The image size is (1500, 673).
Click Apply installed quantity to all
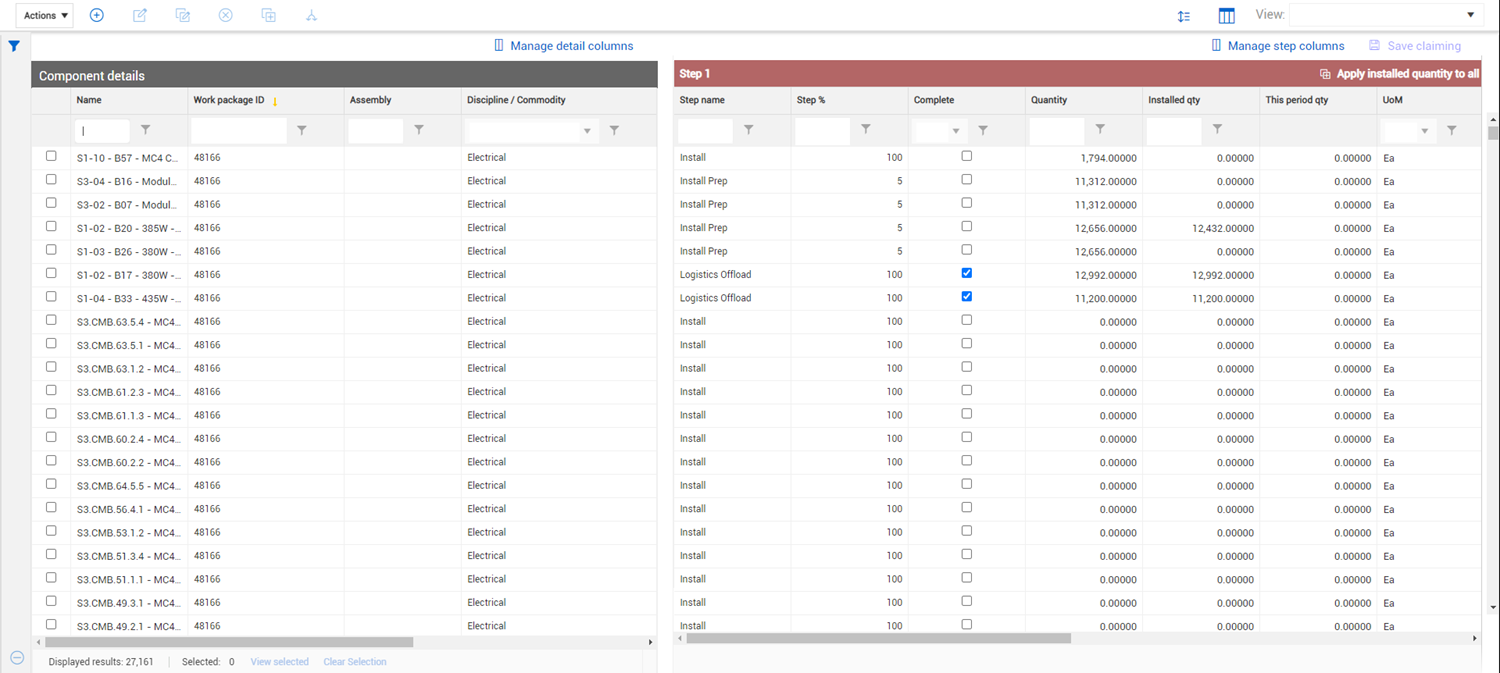pyautogui.click(x=1399, y=74)
